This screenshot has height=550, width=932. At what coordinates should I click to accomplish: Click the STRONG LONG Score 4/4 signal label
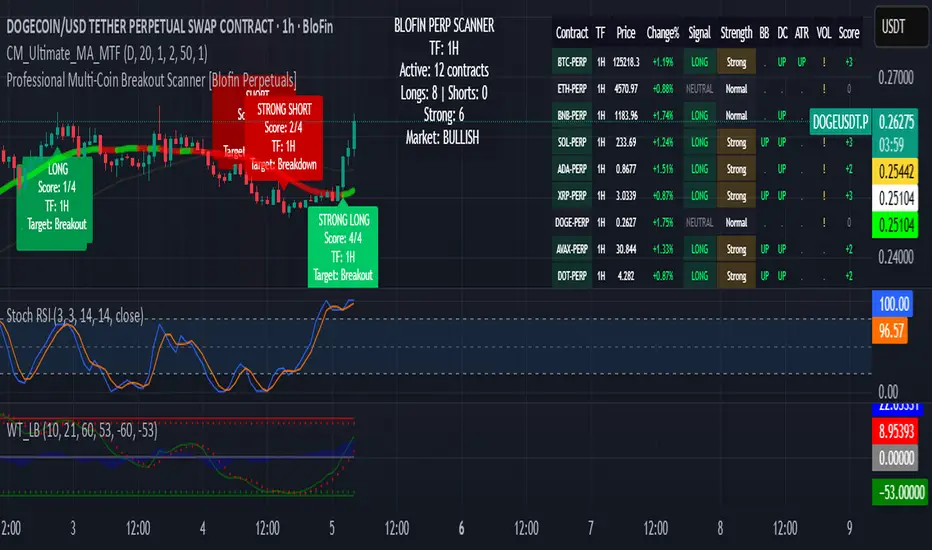(343, 247)
